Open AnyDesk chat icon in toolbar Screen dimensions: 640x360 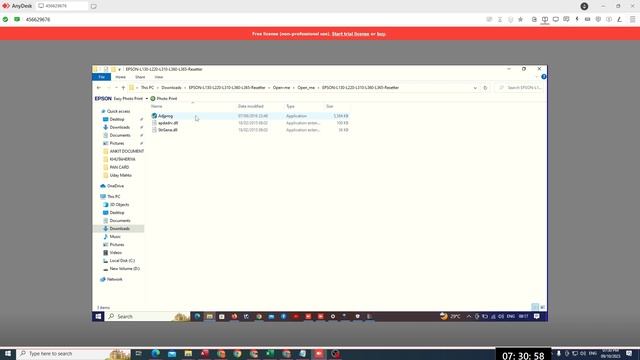click(x=566, y=19)
